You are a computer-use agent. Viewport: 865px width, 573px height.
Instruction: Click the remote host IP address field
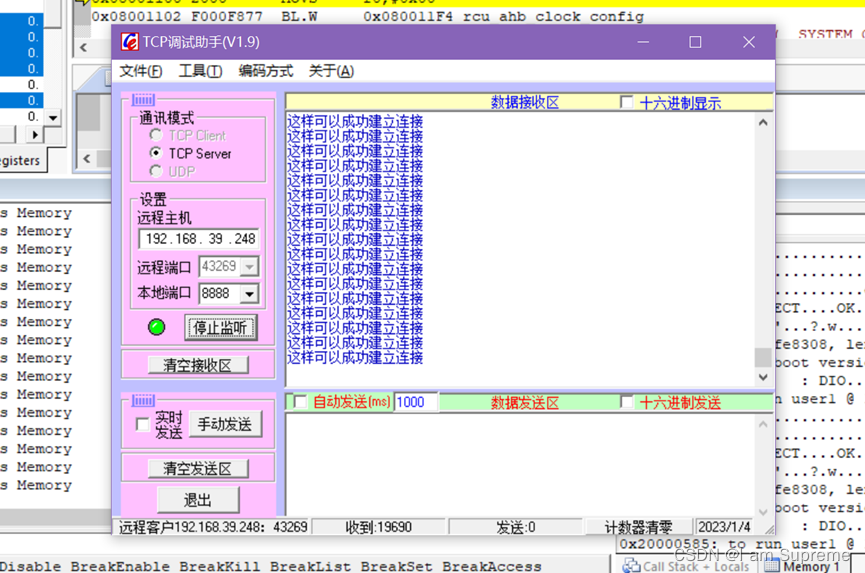(x=199, y=239)
